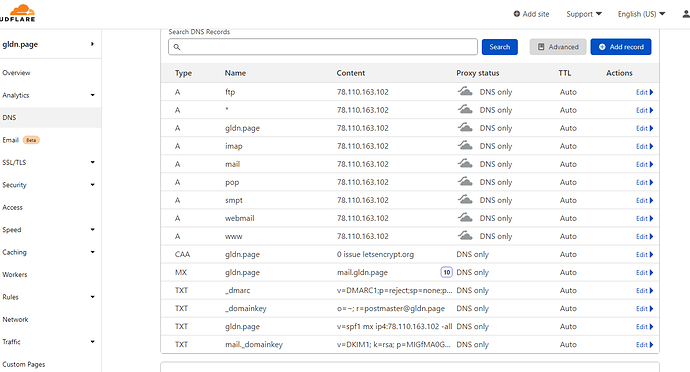
Task: Toggle proxy cloud icon for * record
Action: [x=465, y=110]
